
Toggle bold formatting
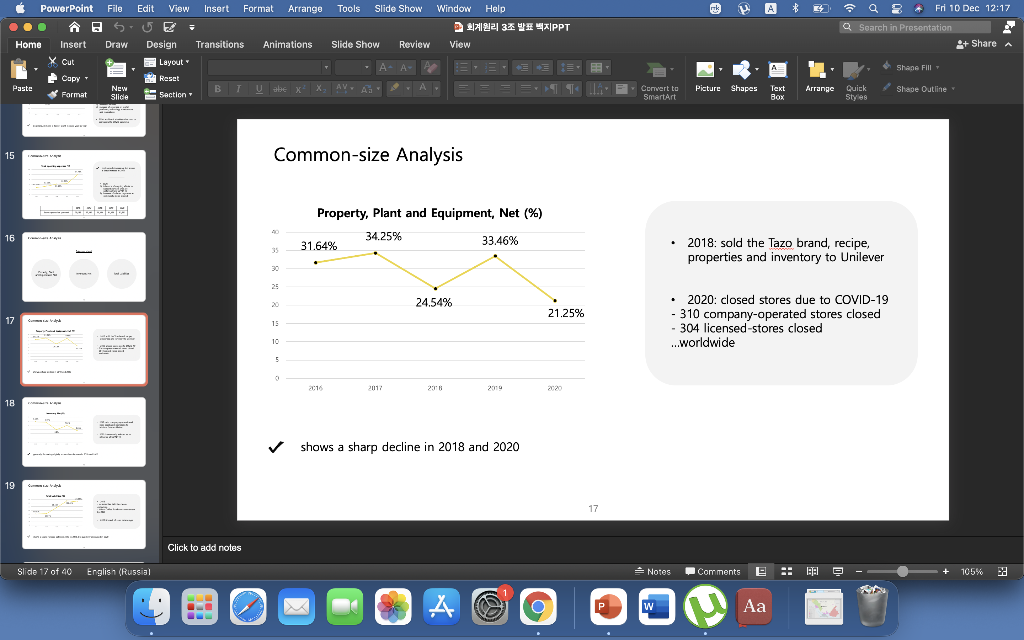pyautogui.click(x=216, y=88)
